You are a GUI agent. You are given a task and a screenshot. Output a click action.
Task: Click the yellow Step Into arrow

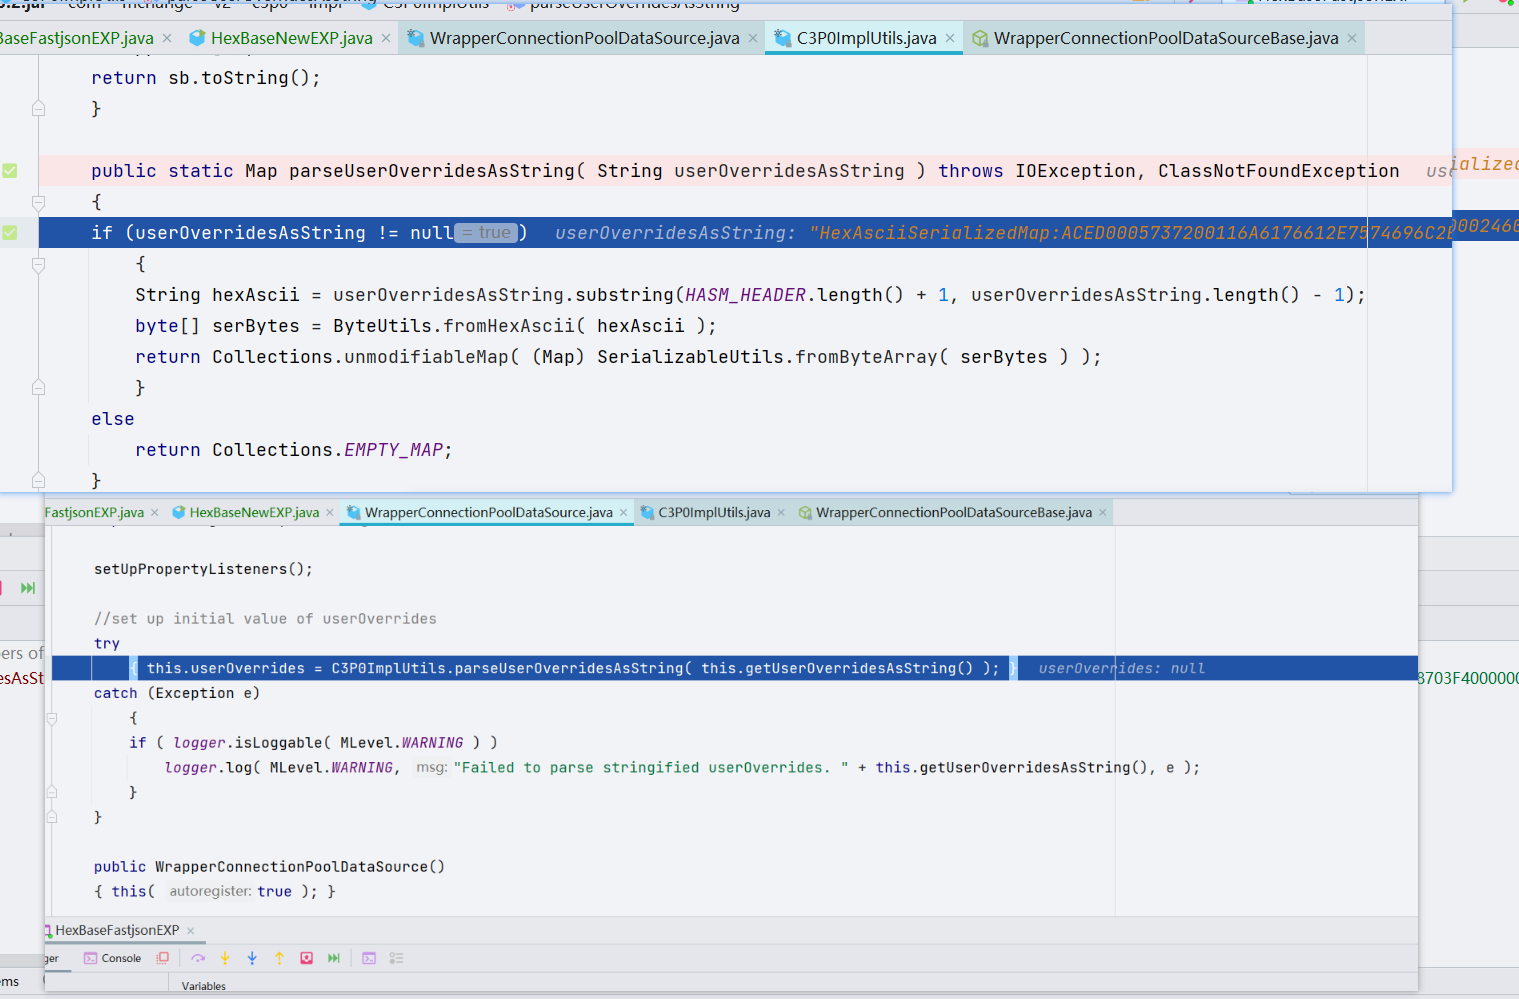tap(225, 958)
